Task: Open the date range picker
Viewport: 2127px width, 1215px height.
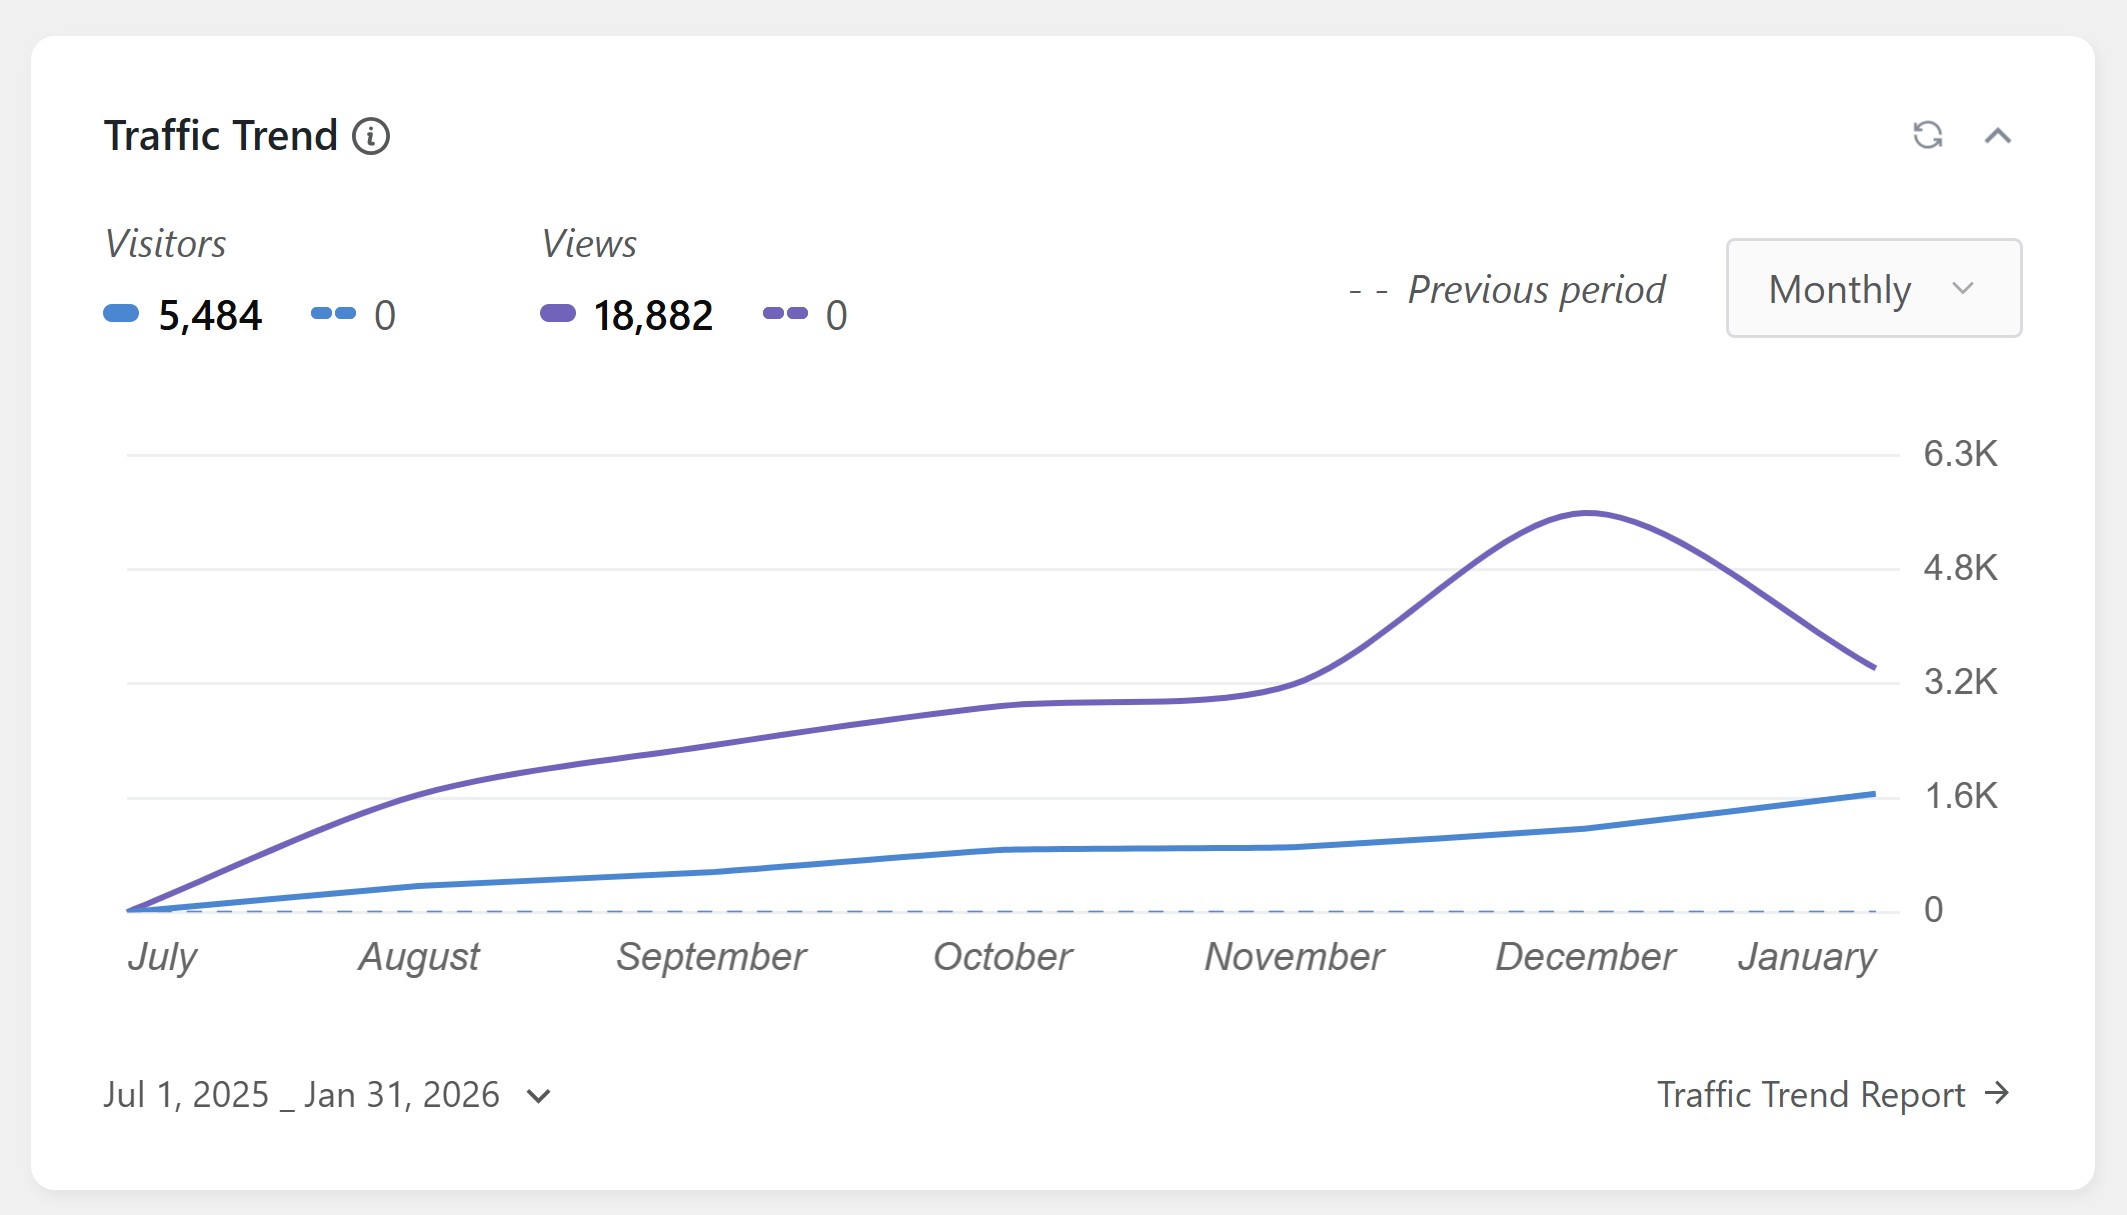Action: (x=327, y=1095)
